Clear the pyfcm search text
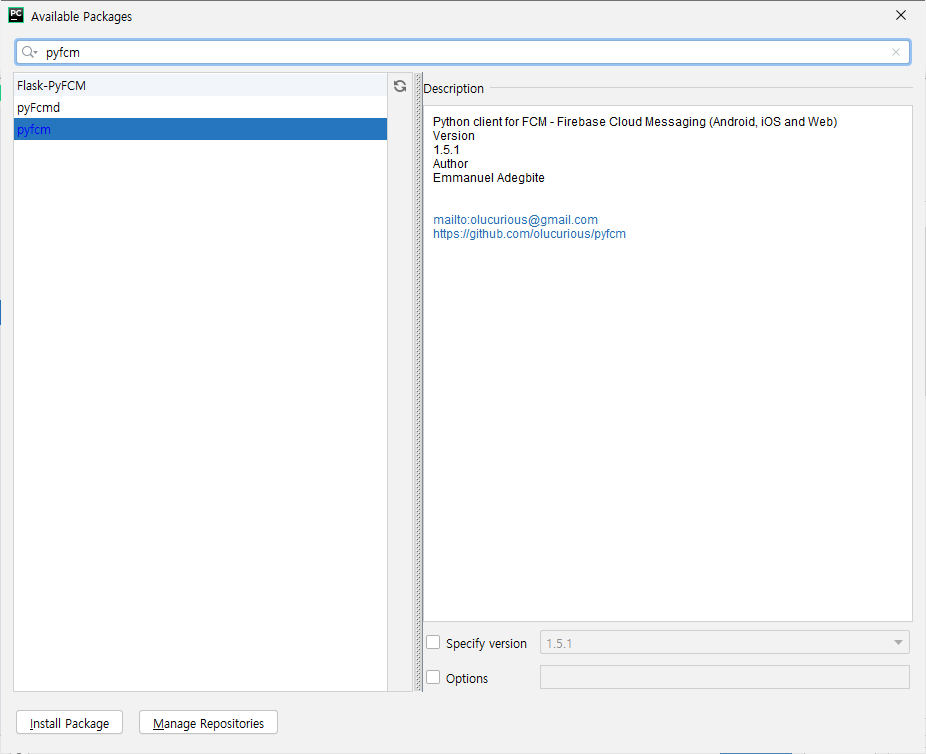926x754 pixels. click(x=896, y=52)
